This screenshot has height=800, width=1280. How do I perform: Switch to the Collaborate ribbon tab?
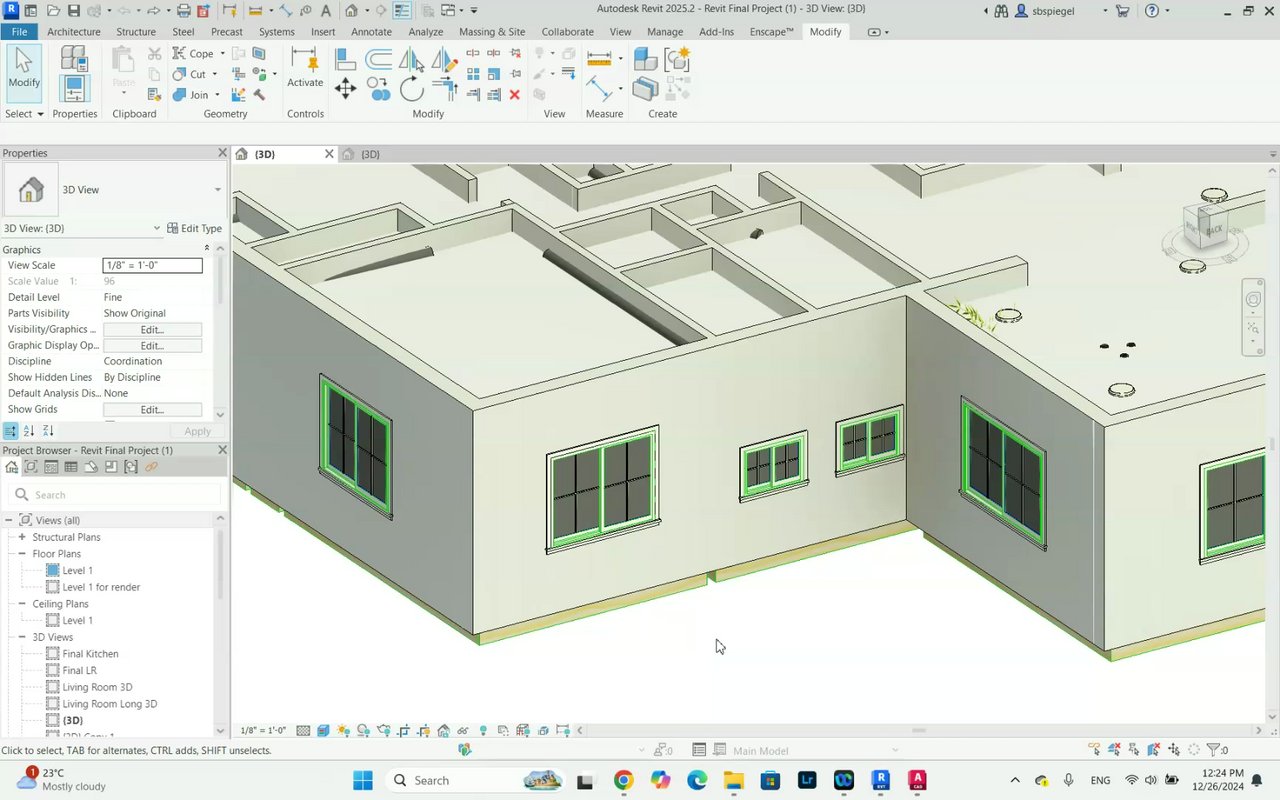click(x=567, y=32)
